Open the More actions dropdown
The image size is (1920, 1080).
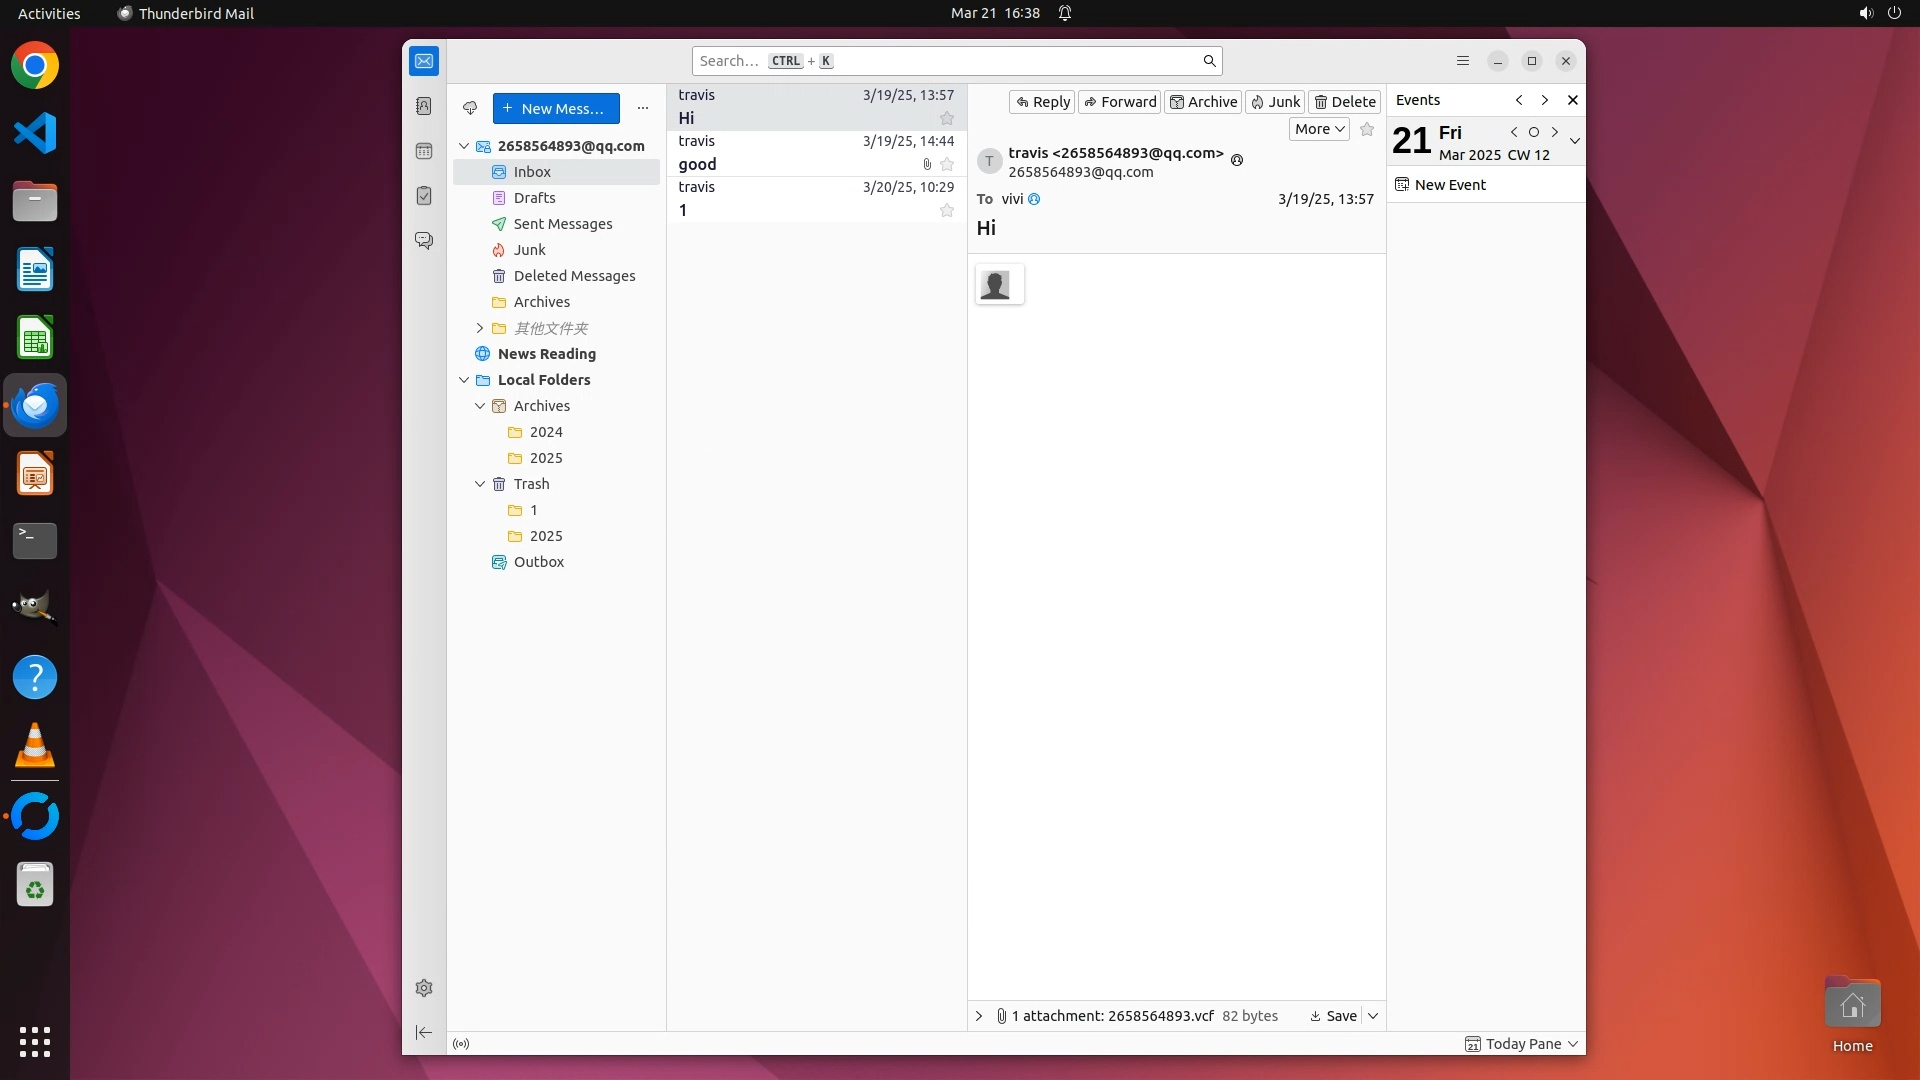click(1319, 129)
